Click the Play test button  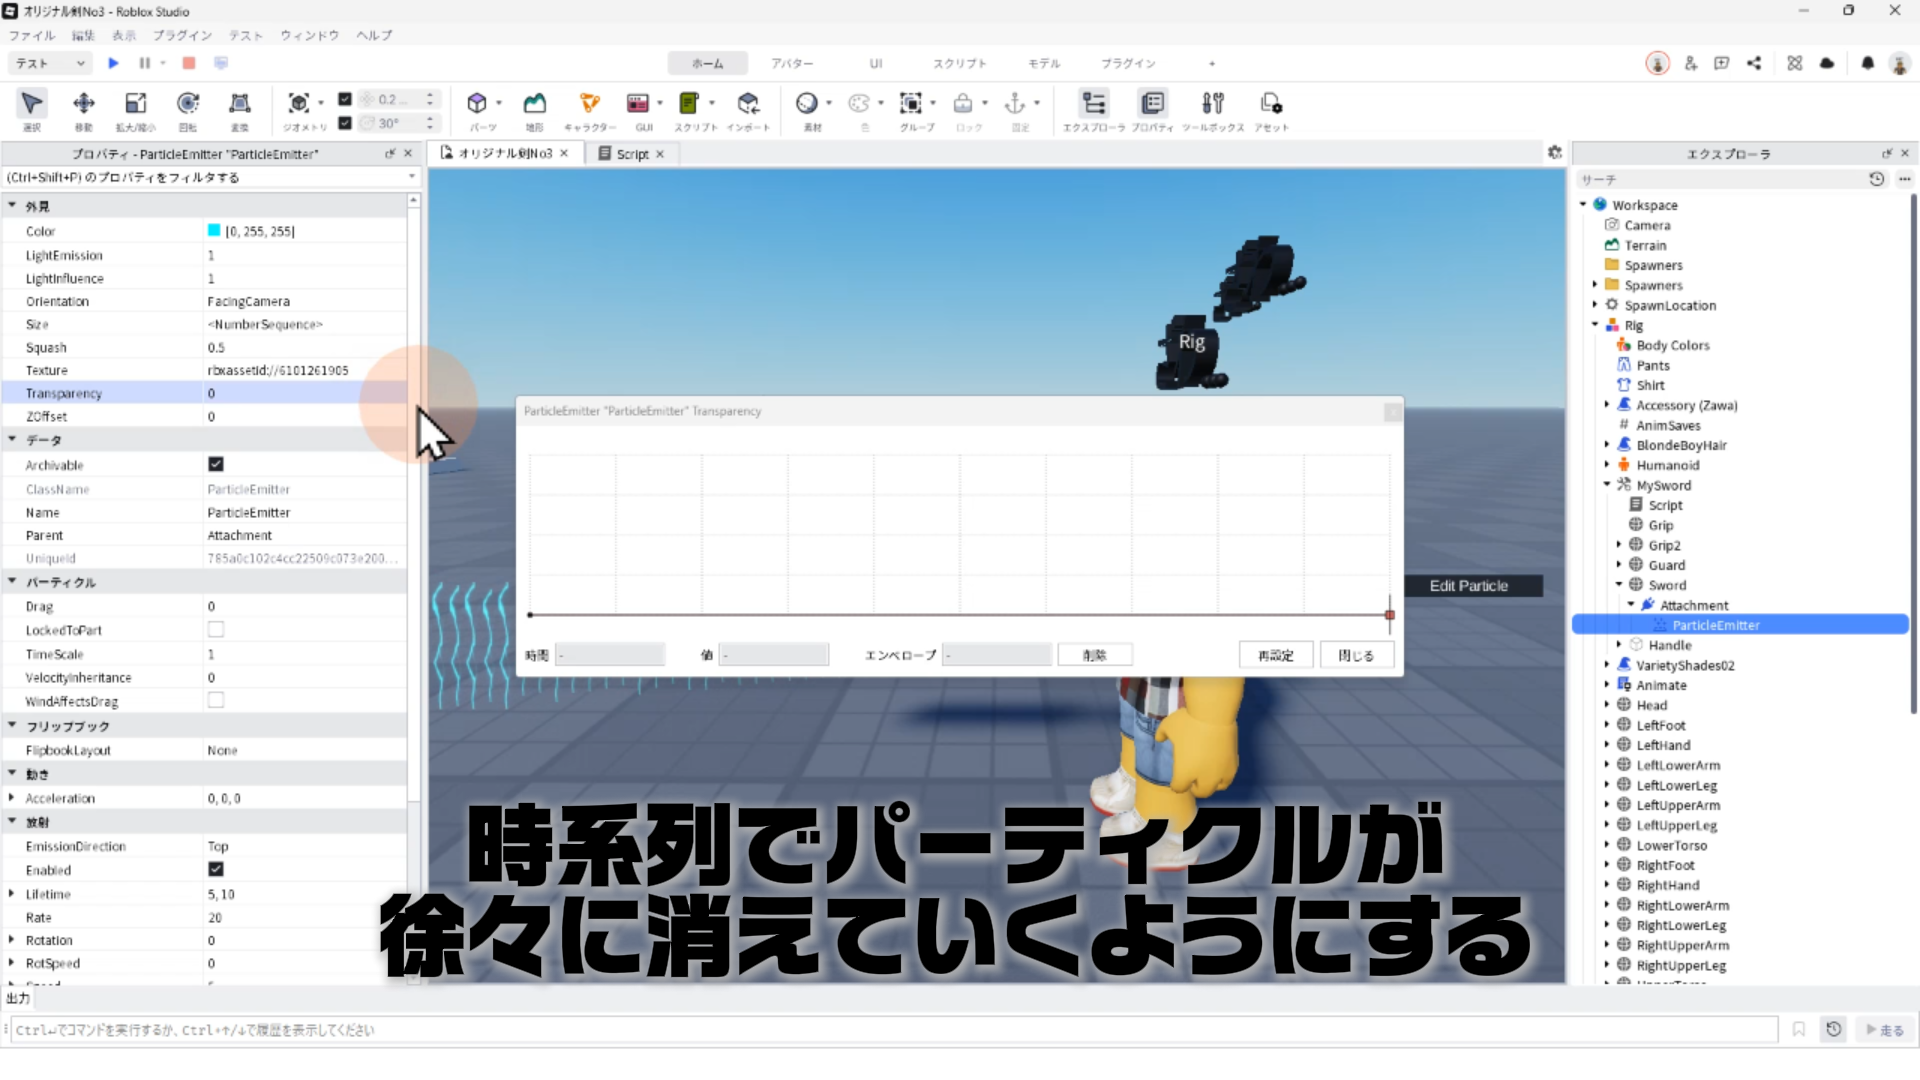[113, 63]
